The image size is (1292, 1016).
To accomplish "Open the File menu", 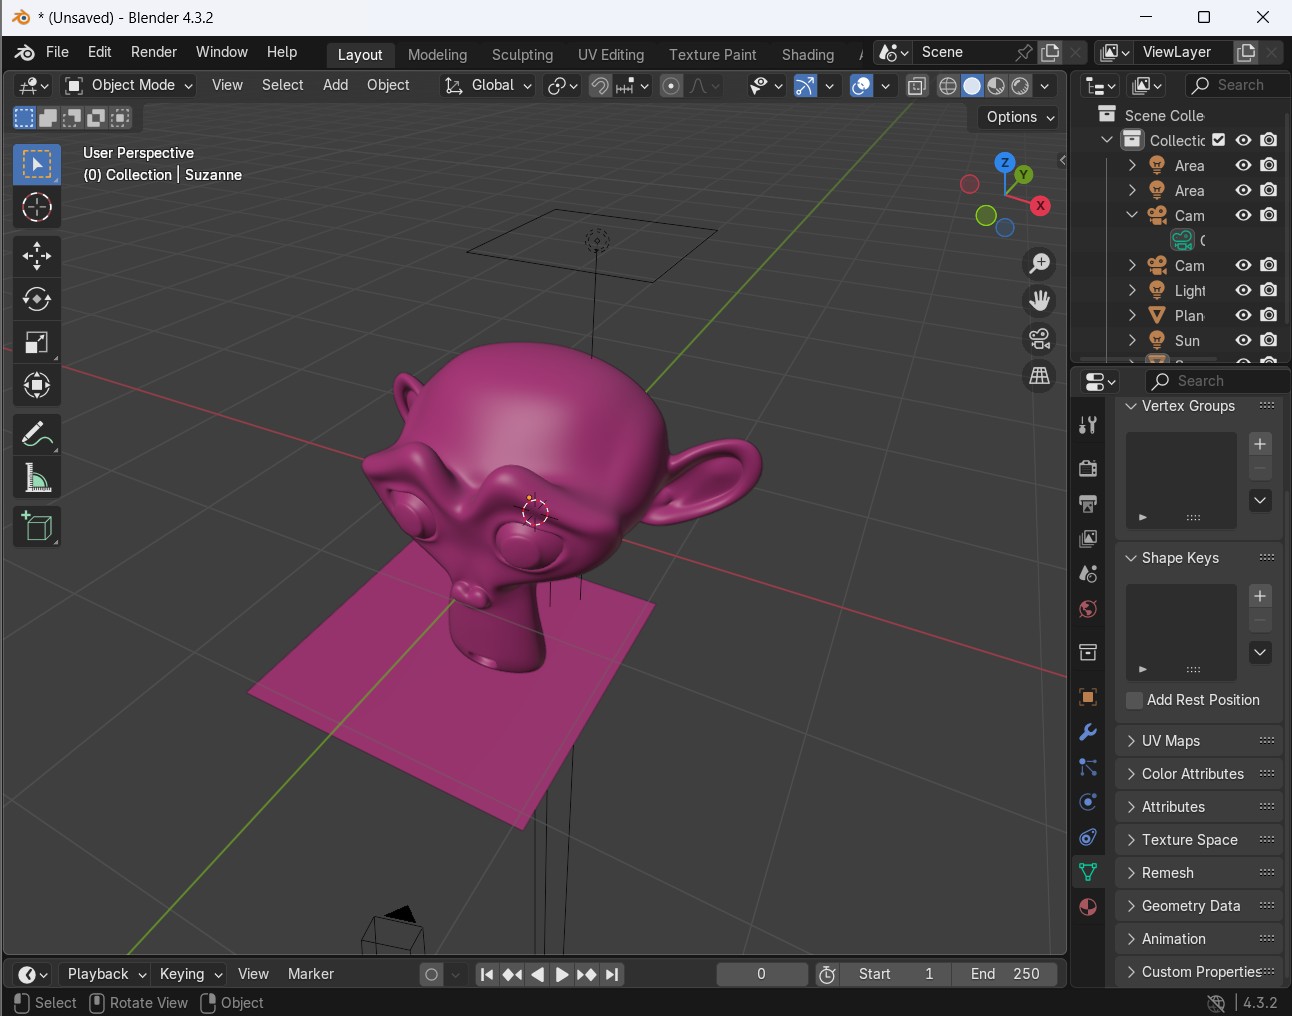I will click(57, 52).
